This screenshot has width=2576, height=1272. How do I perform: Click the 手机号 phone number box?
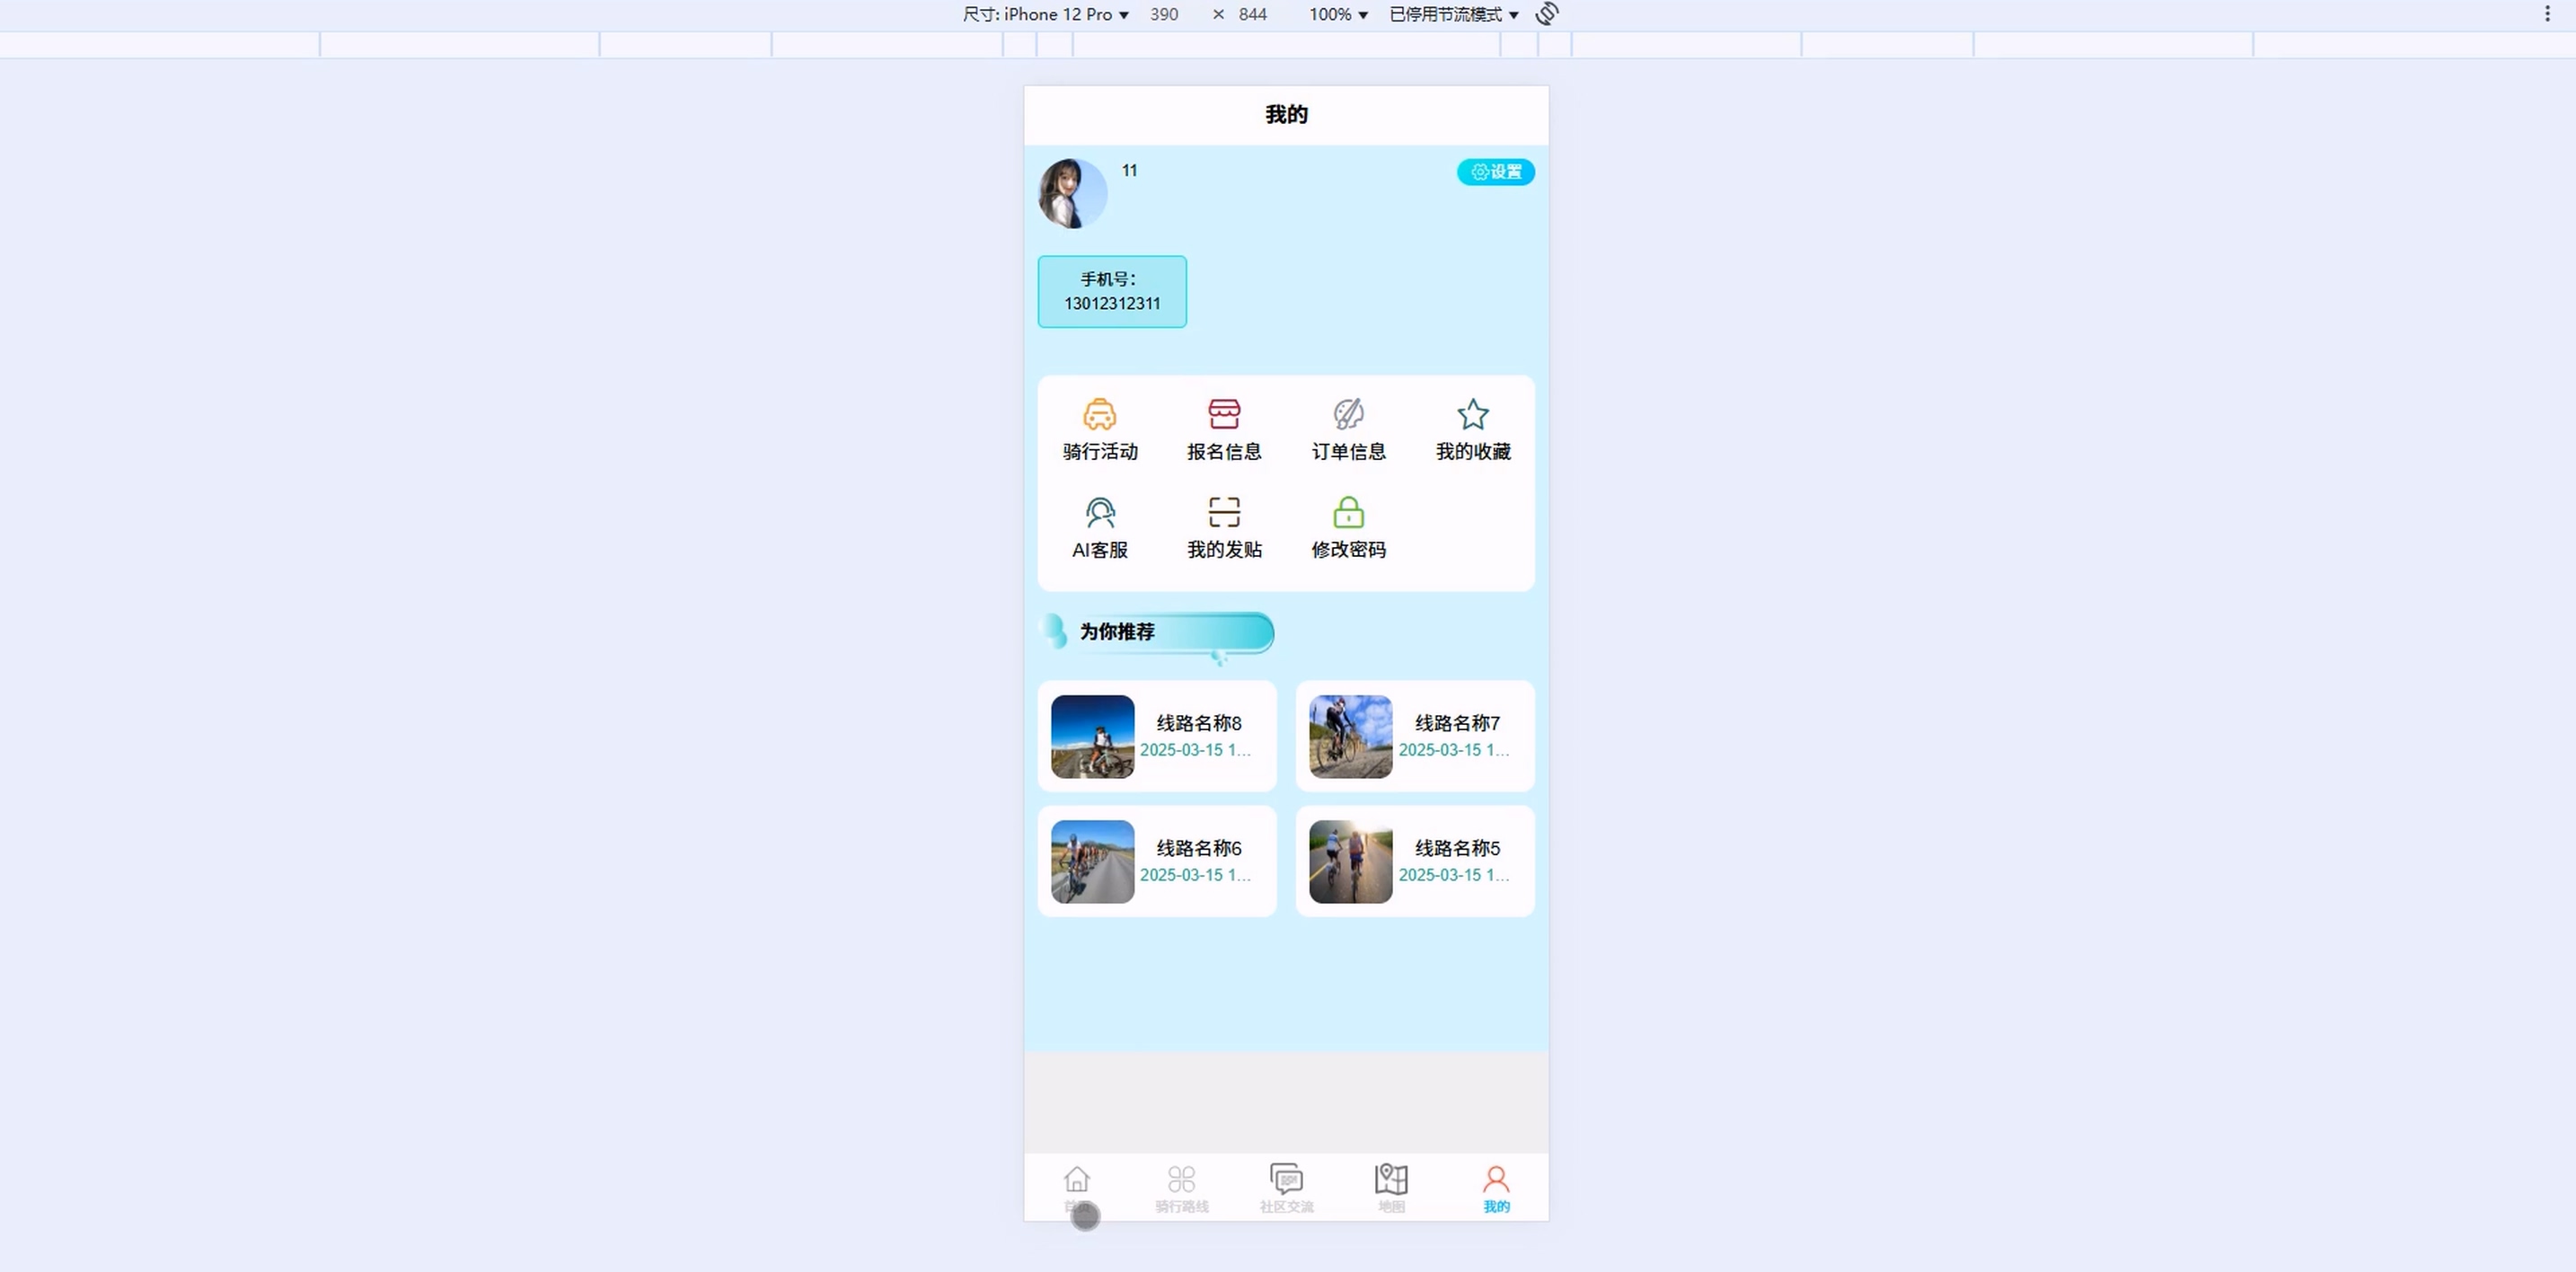tap(1112, 291)
